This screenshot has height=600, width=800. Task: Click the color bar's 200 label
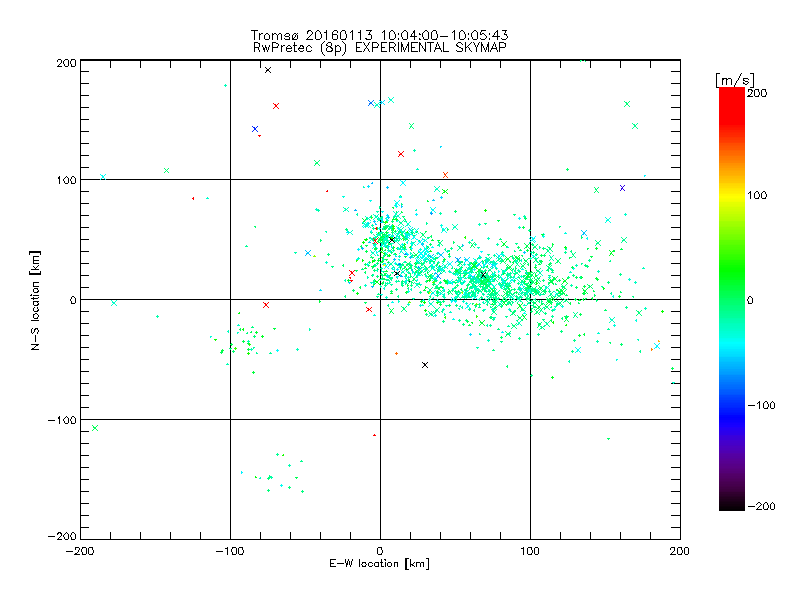tap(757, 93)
